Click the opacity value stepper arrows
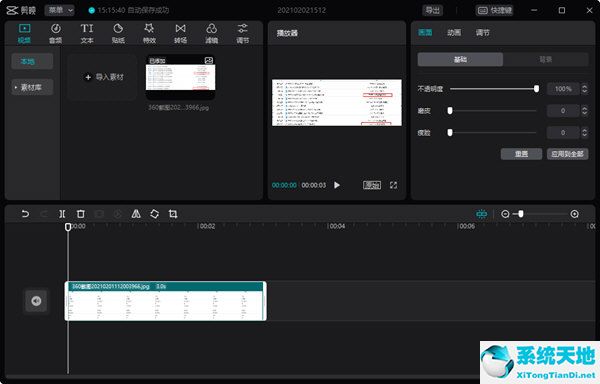 pyautogui.click(x=584, y=89)
